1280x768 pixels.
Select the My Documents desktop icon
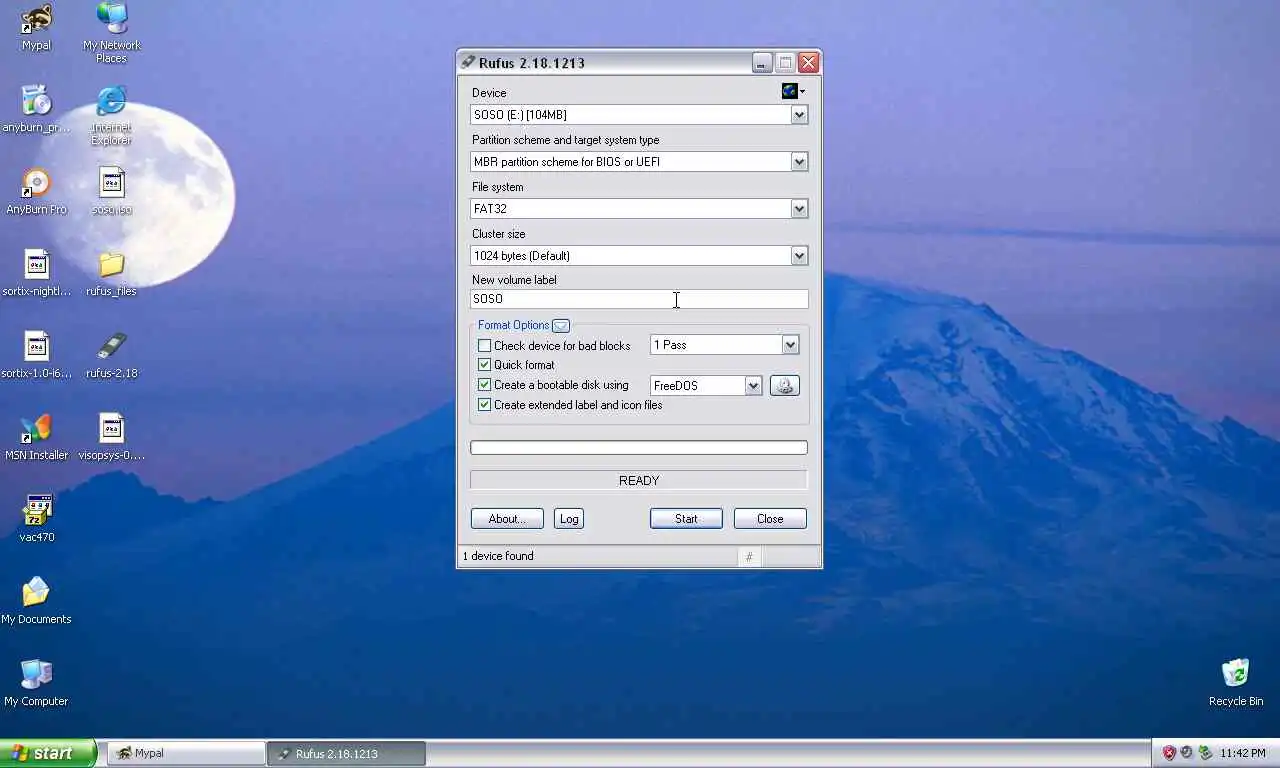(x=36, y=601)
